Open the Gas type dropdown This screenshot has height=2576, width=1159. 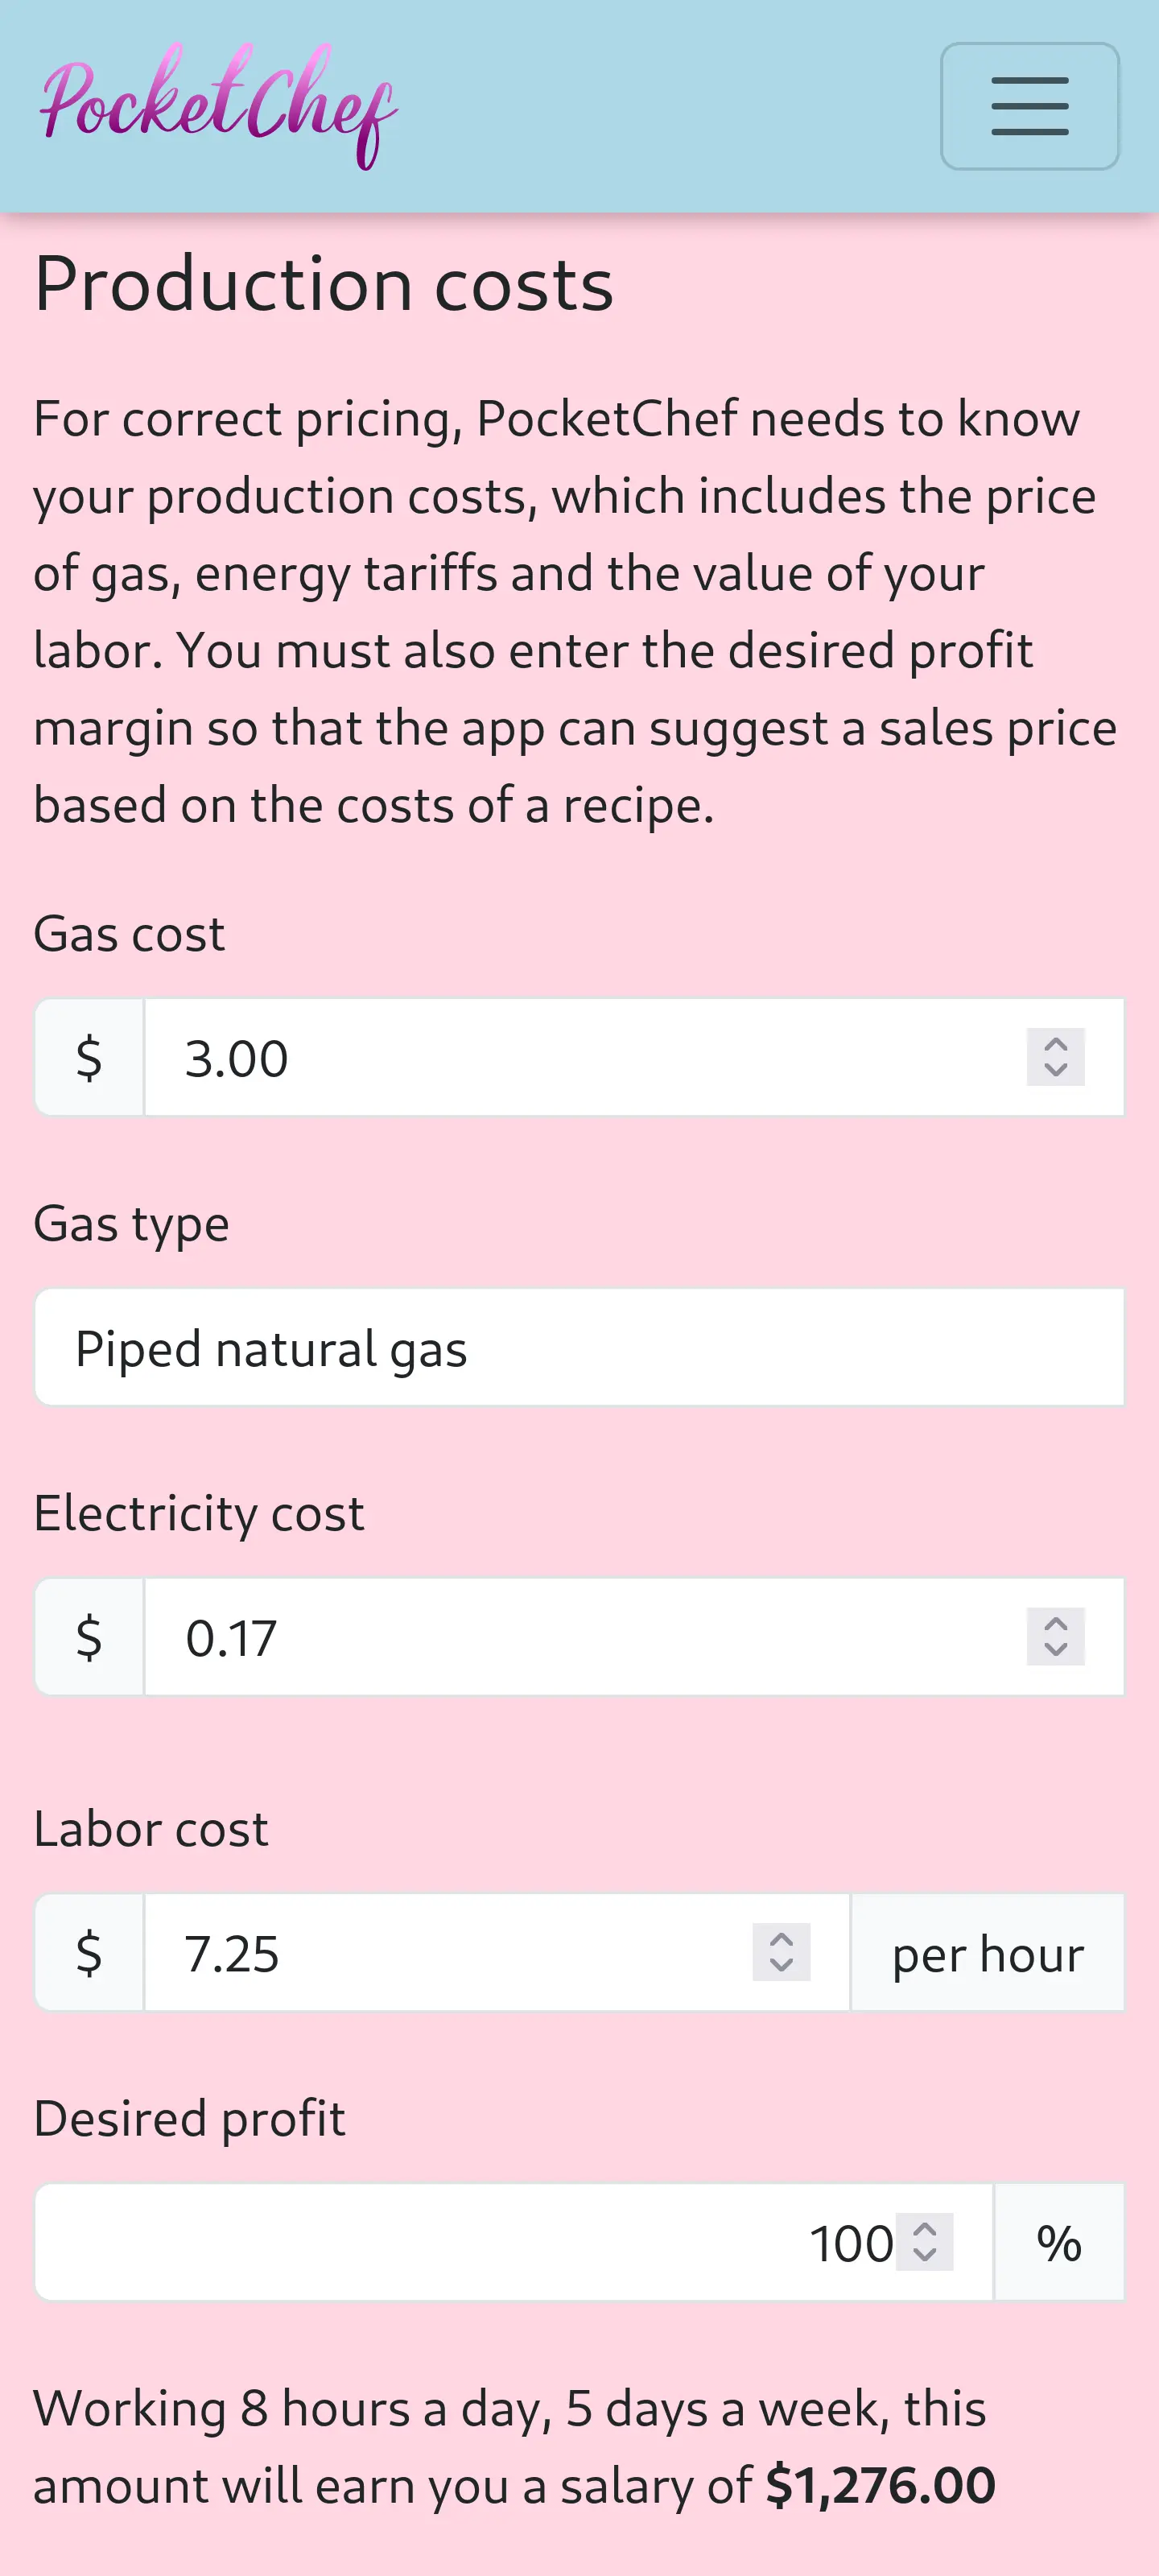[579, 1348]
